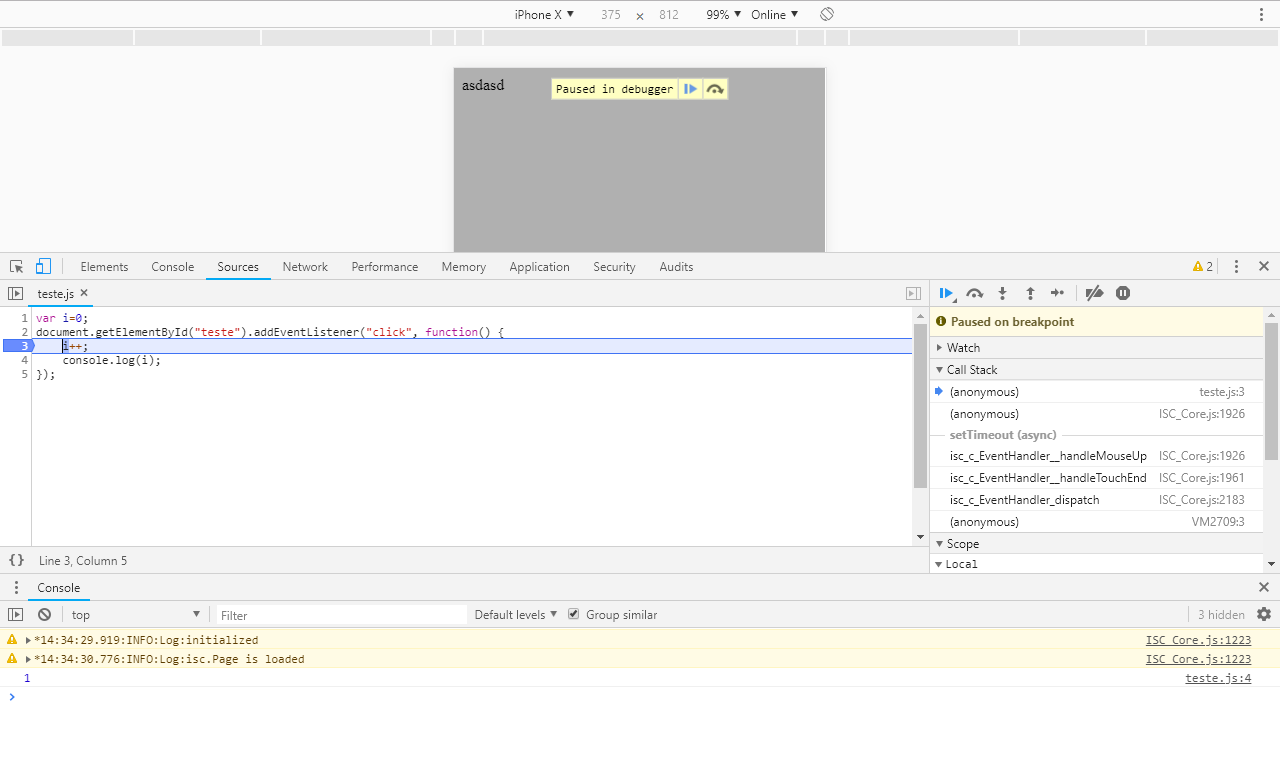This screenshot has width=1280, height=780.
Task: Click Step into next function call icon
Action: [1002, 293]
